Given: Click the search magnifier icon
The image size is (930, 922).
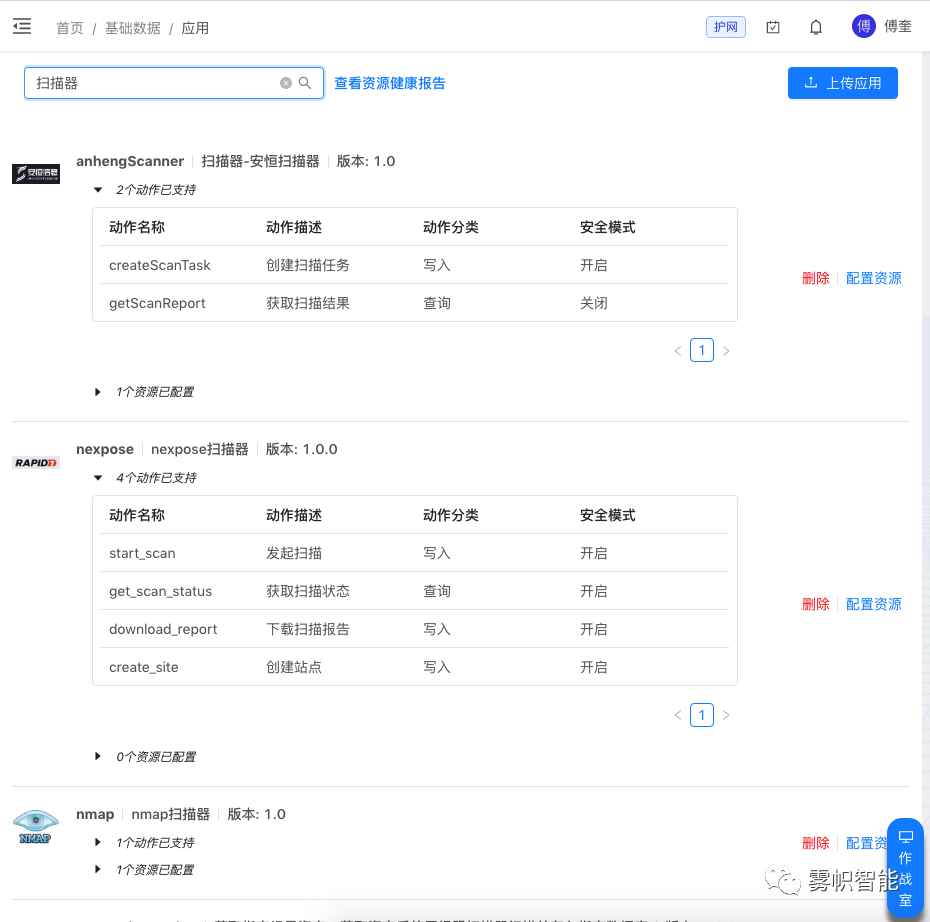Looking at the screenshot, I should (x=305, y=83).
